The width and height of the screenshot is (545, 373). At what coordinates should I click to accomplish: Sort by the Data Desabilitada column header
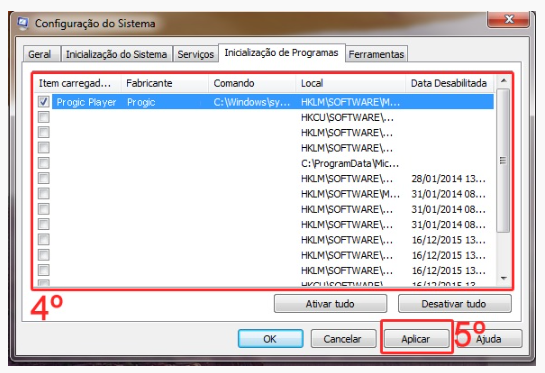[x=450, y=83]
